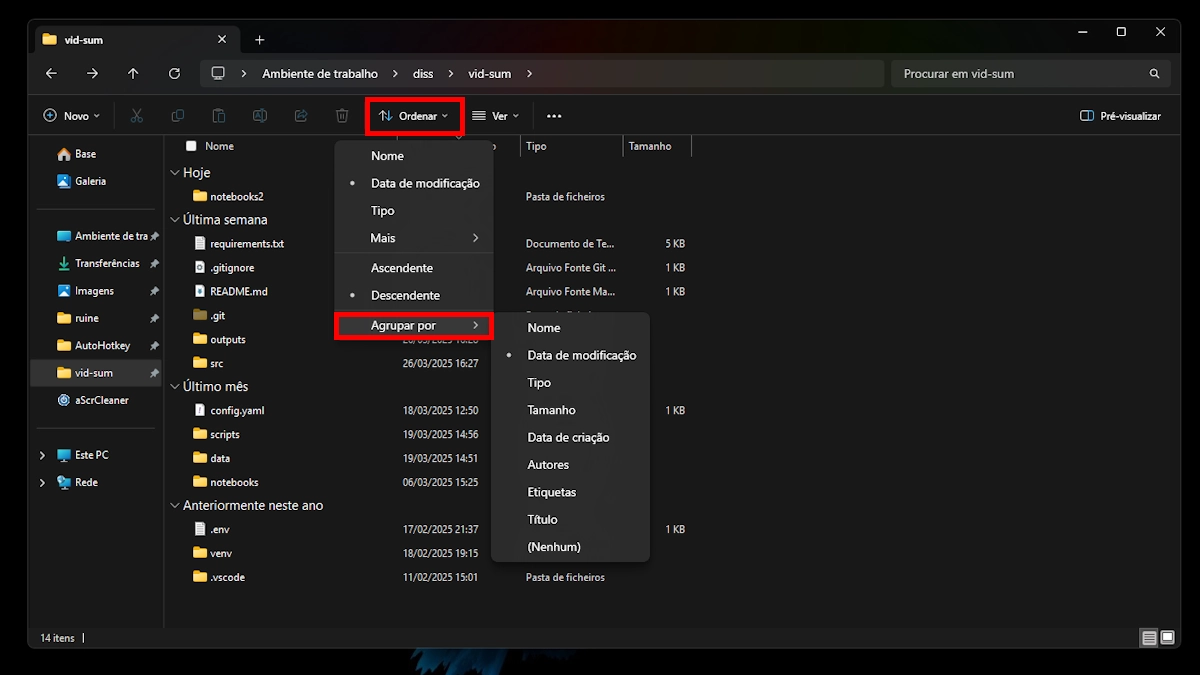
Task: Group by Tamanho in submenu
Action: (x=551, y=410)
